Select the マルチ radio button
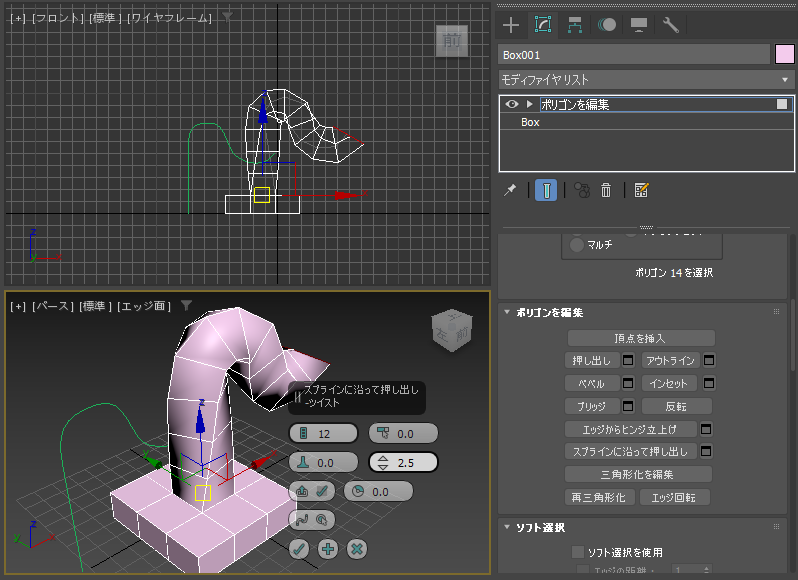 [x=577, y=245]
